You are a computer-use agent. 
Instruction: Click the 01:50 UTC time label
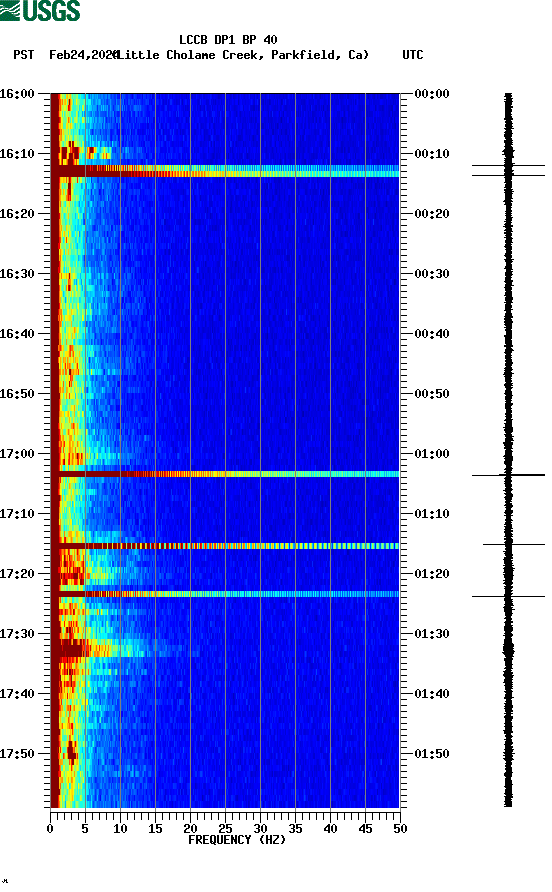[x=432, y=754]
